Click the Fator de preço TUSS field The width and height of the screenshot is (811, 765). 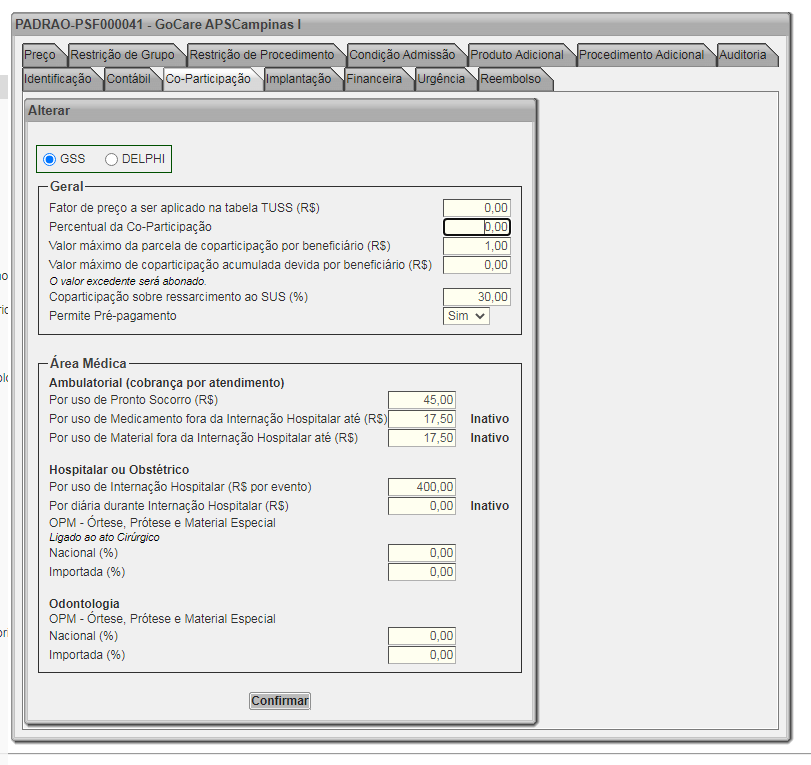477,208
